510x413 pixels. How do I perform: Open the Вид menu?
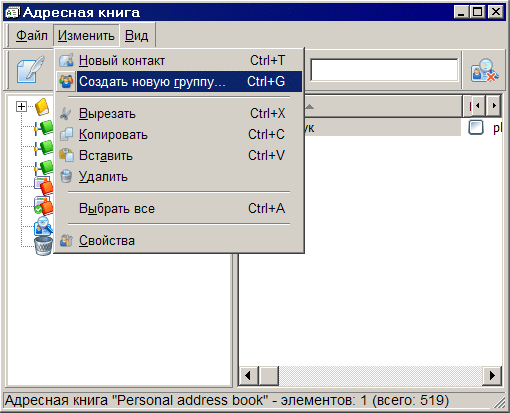pyautogui.click(x=136, y=35)
